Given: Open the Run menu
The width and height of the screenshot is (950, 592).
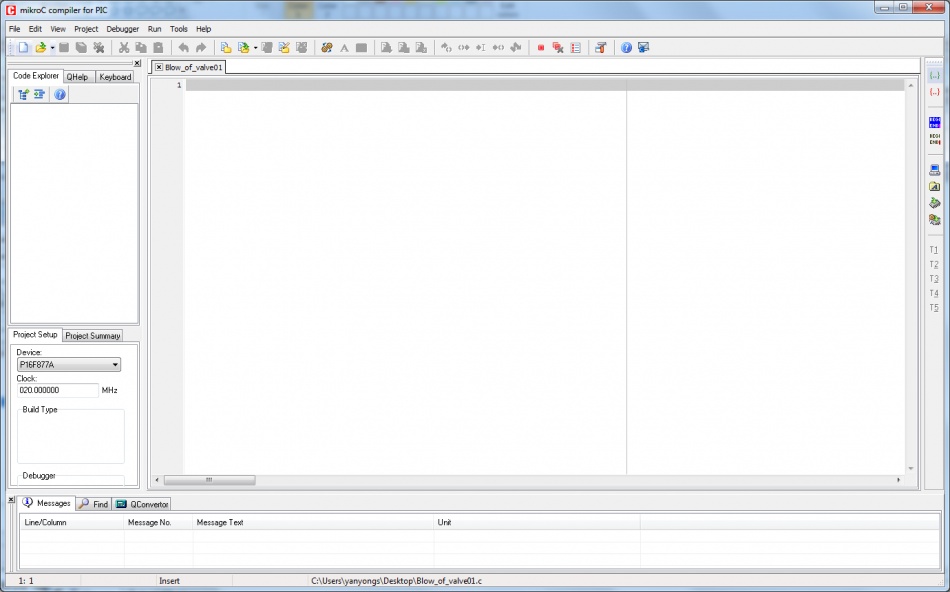Looking at the screenshot, I should tap(154, 28).
